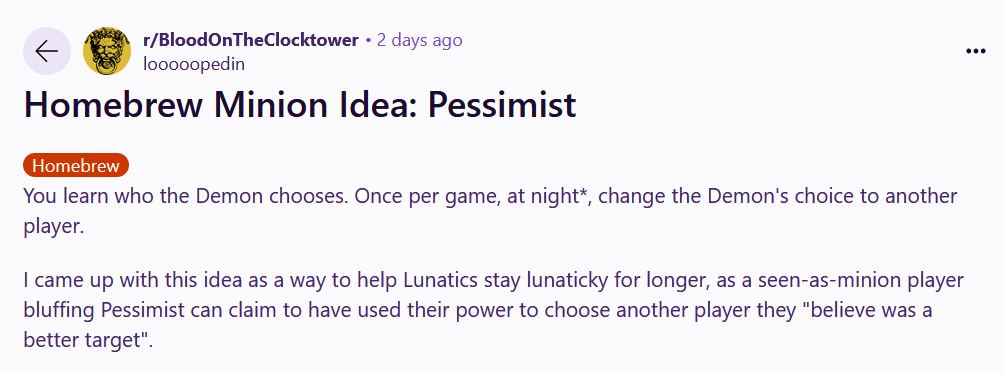Click the "2 days ago" timestamp
The image size is (1004, 374).
(419, 40)
